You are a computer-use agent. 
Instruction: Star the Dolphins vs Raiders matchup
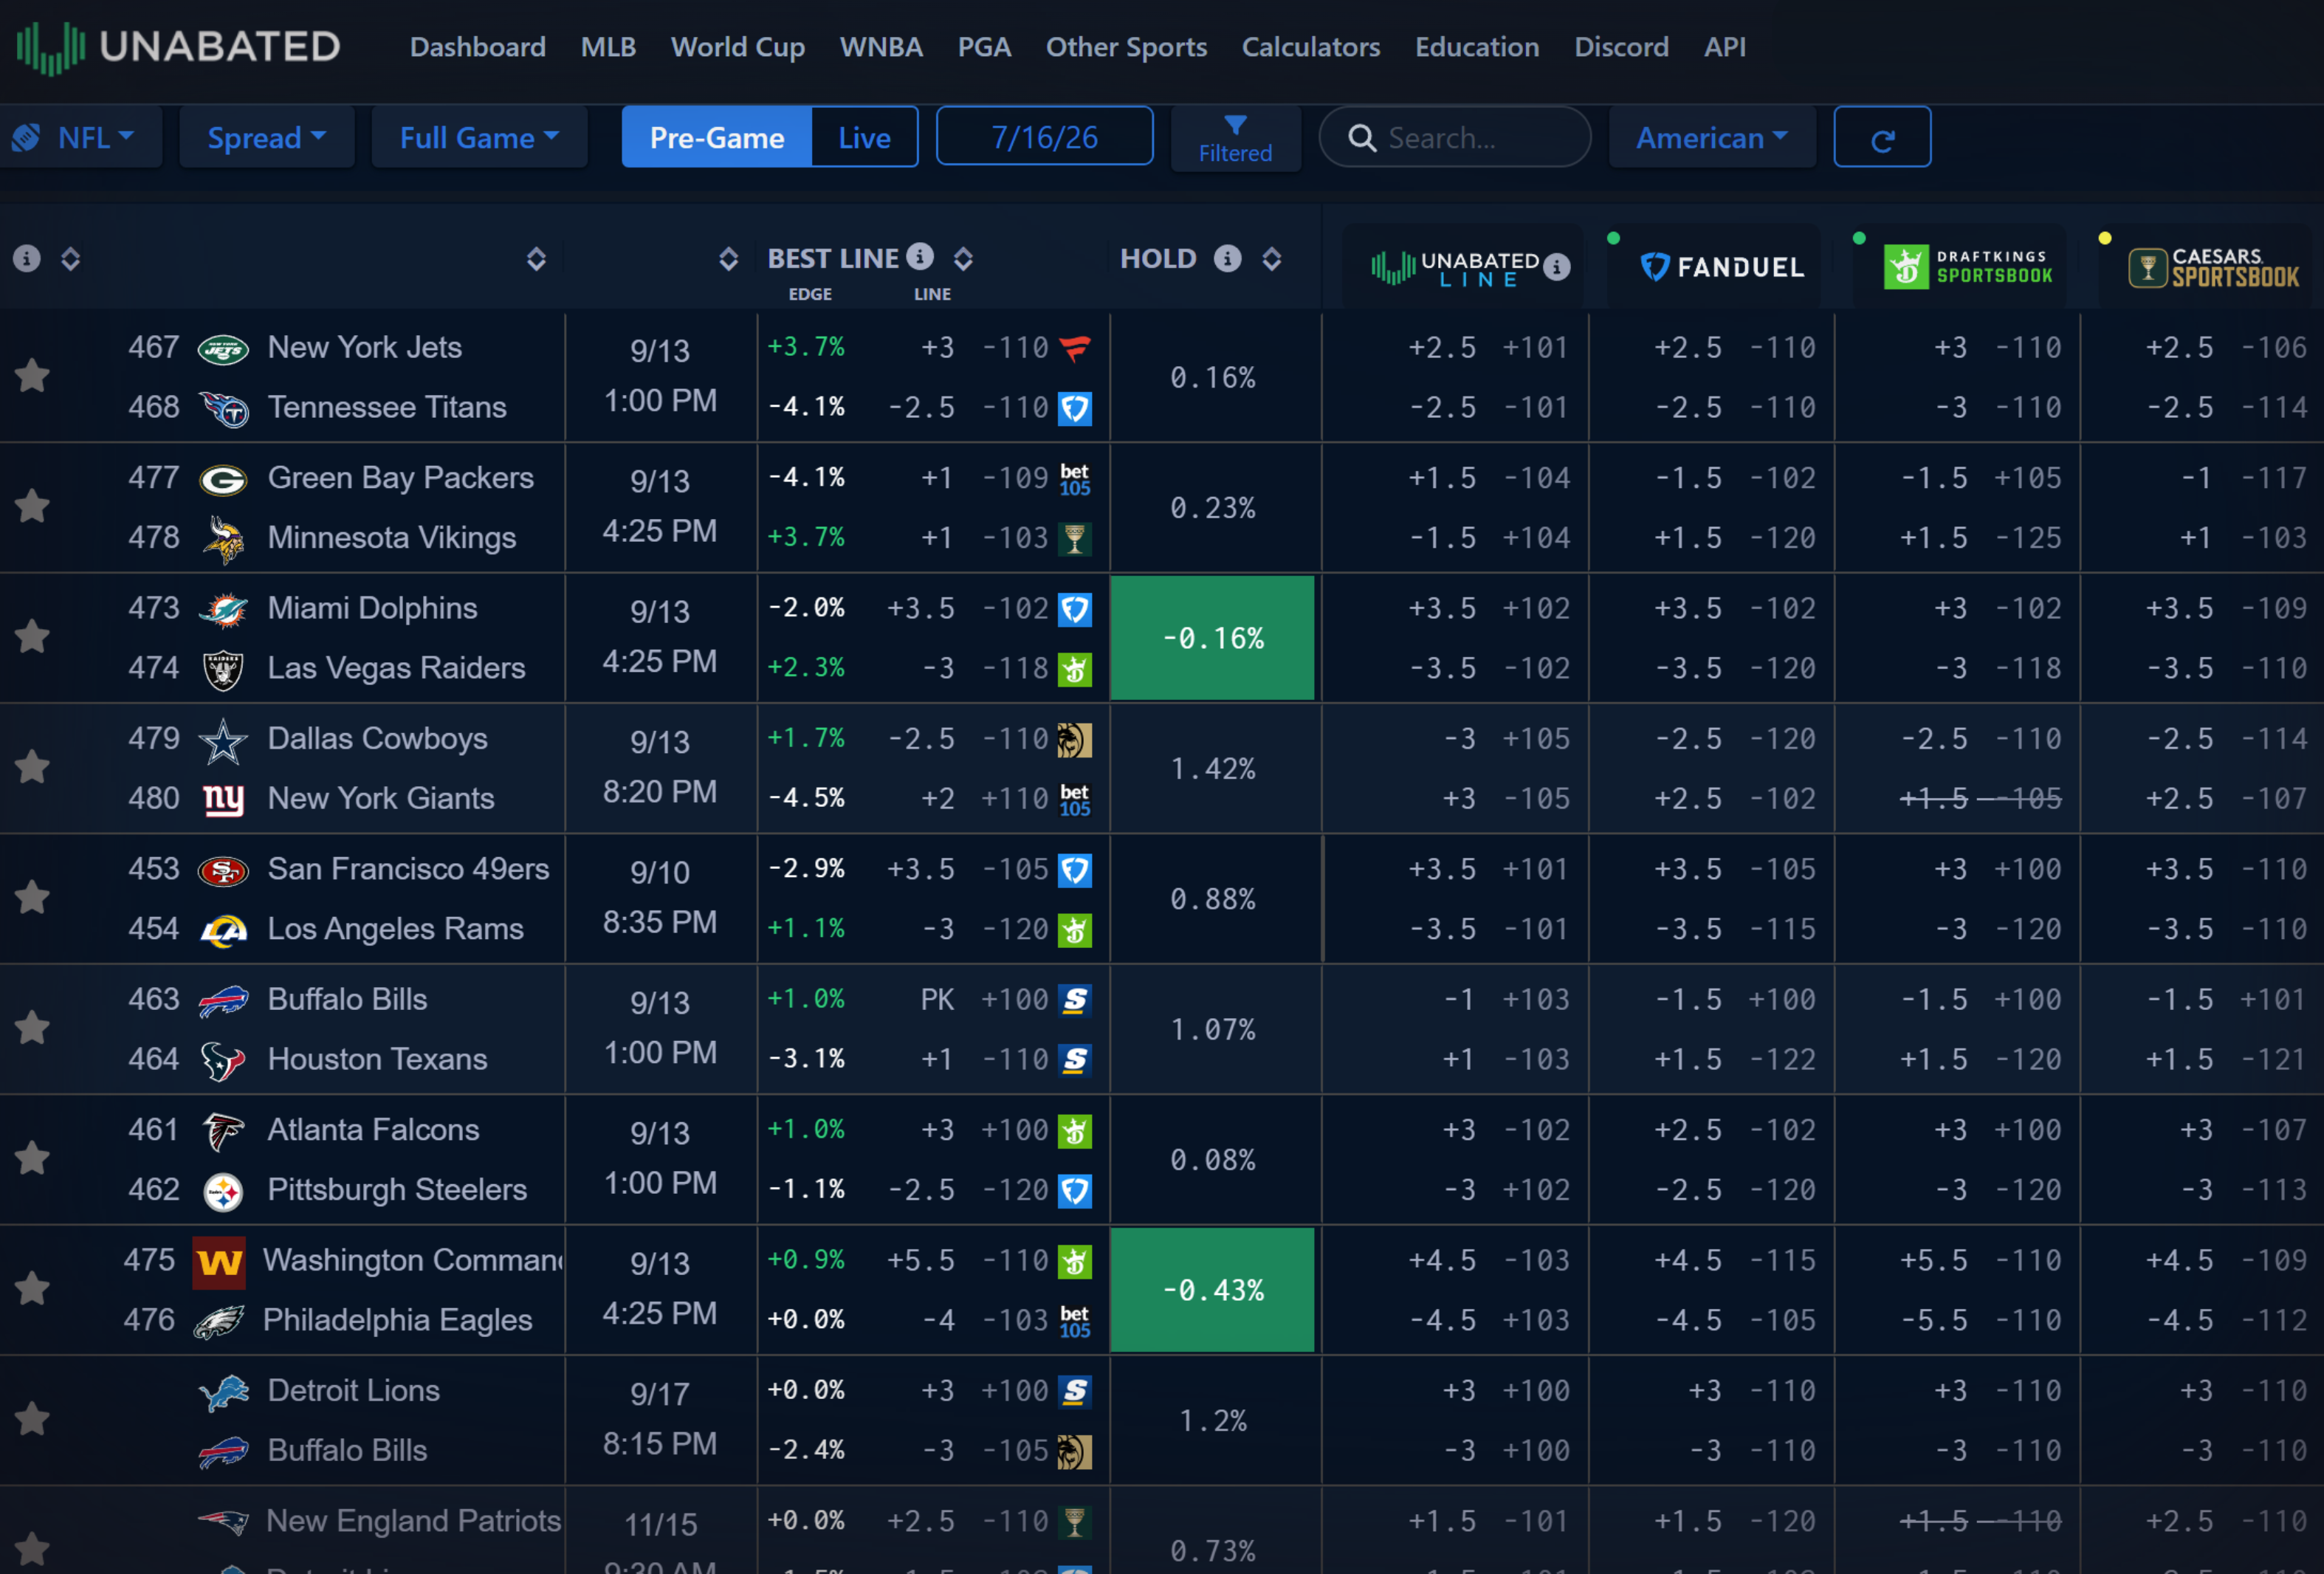[x=32, y=636]
